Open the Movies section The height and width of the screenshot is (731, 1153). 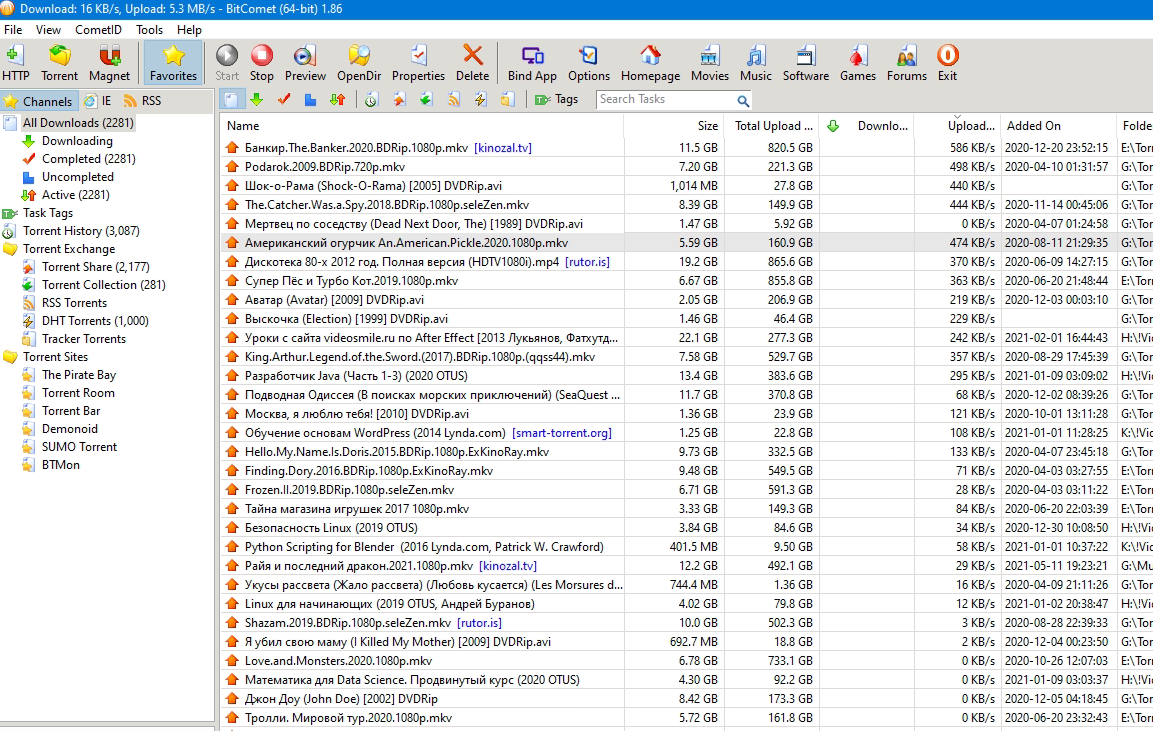pyautogui.click(x=710, y=63)
